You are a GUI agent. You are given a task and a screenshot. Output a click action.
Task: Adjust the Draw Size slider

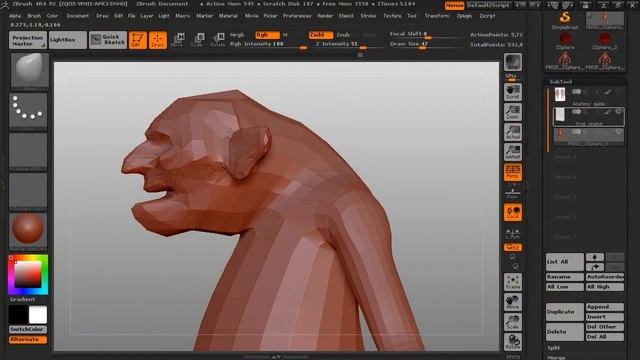point(427,44)
